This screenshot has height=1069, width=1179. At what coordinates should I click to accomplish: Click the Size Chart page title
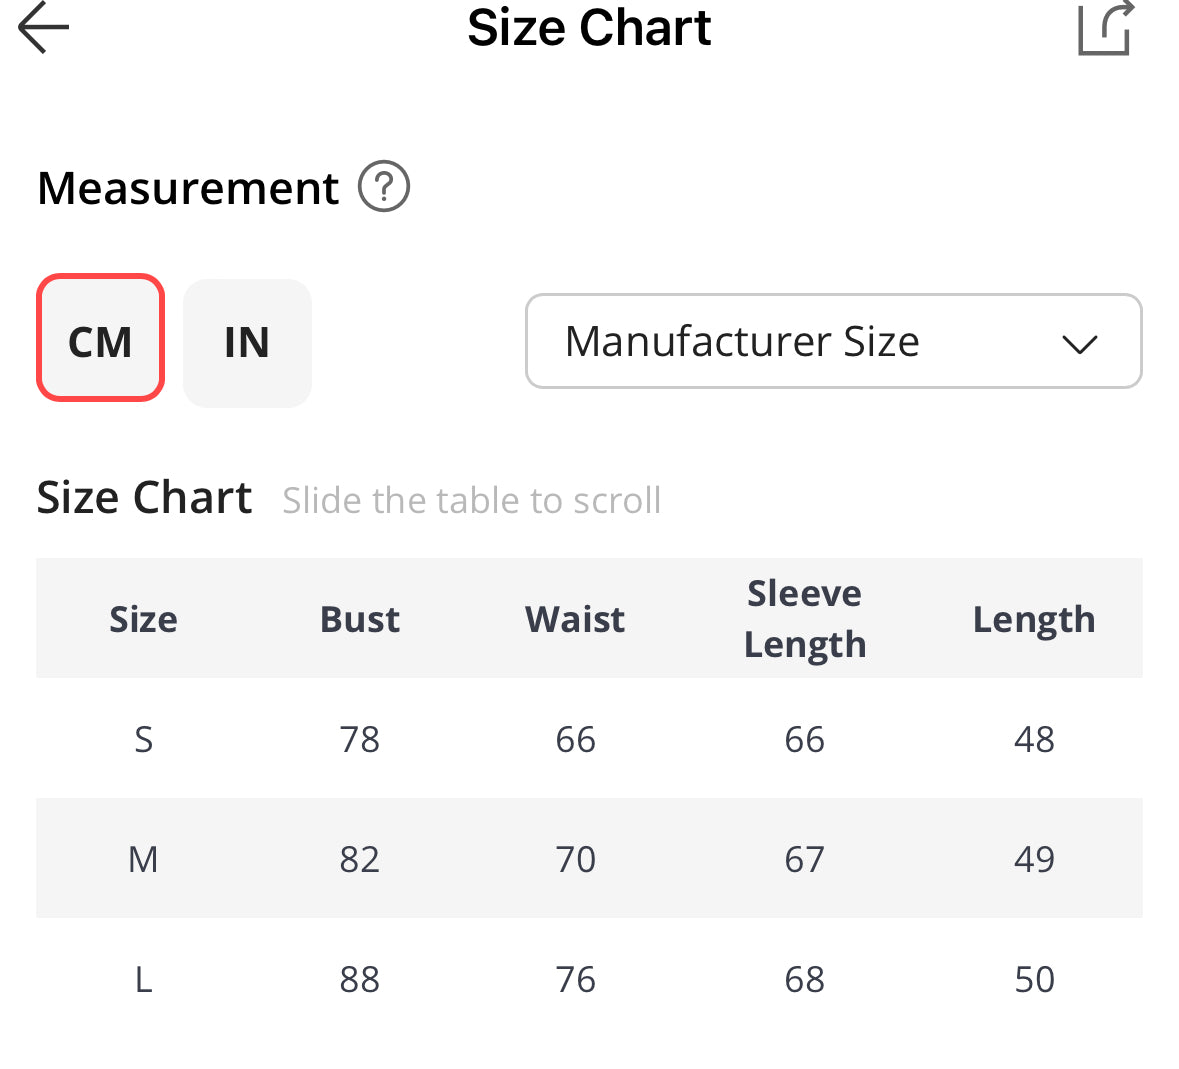589,28
